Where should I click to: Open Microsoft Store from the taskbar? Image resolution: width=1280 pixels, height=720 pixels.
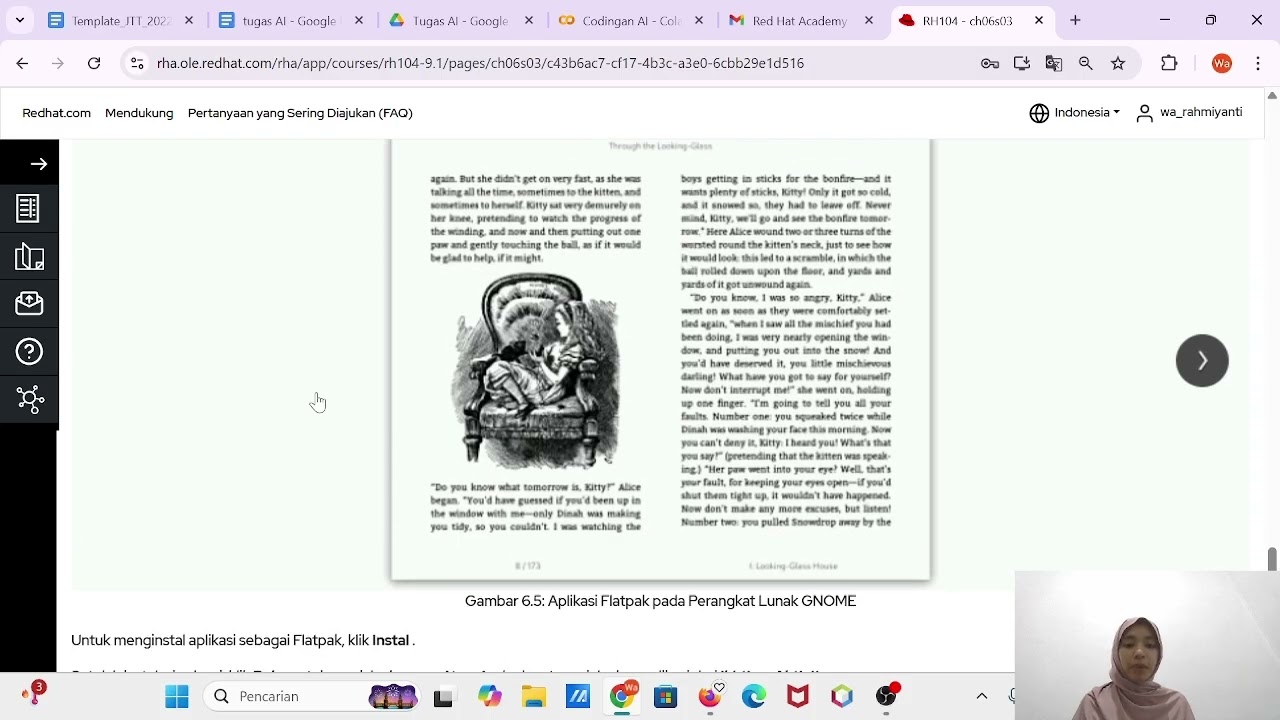click(665, 696)
